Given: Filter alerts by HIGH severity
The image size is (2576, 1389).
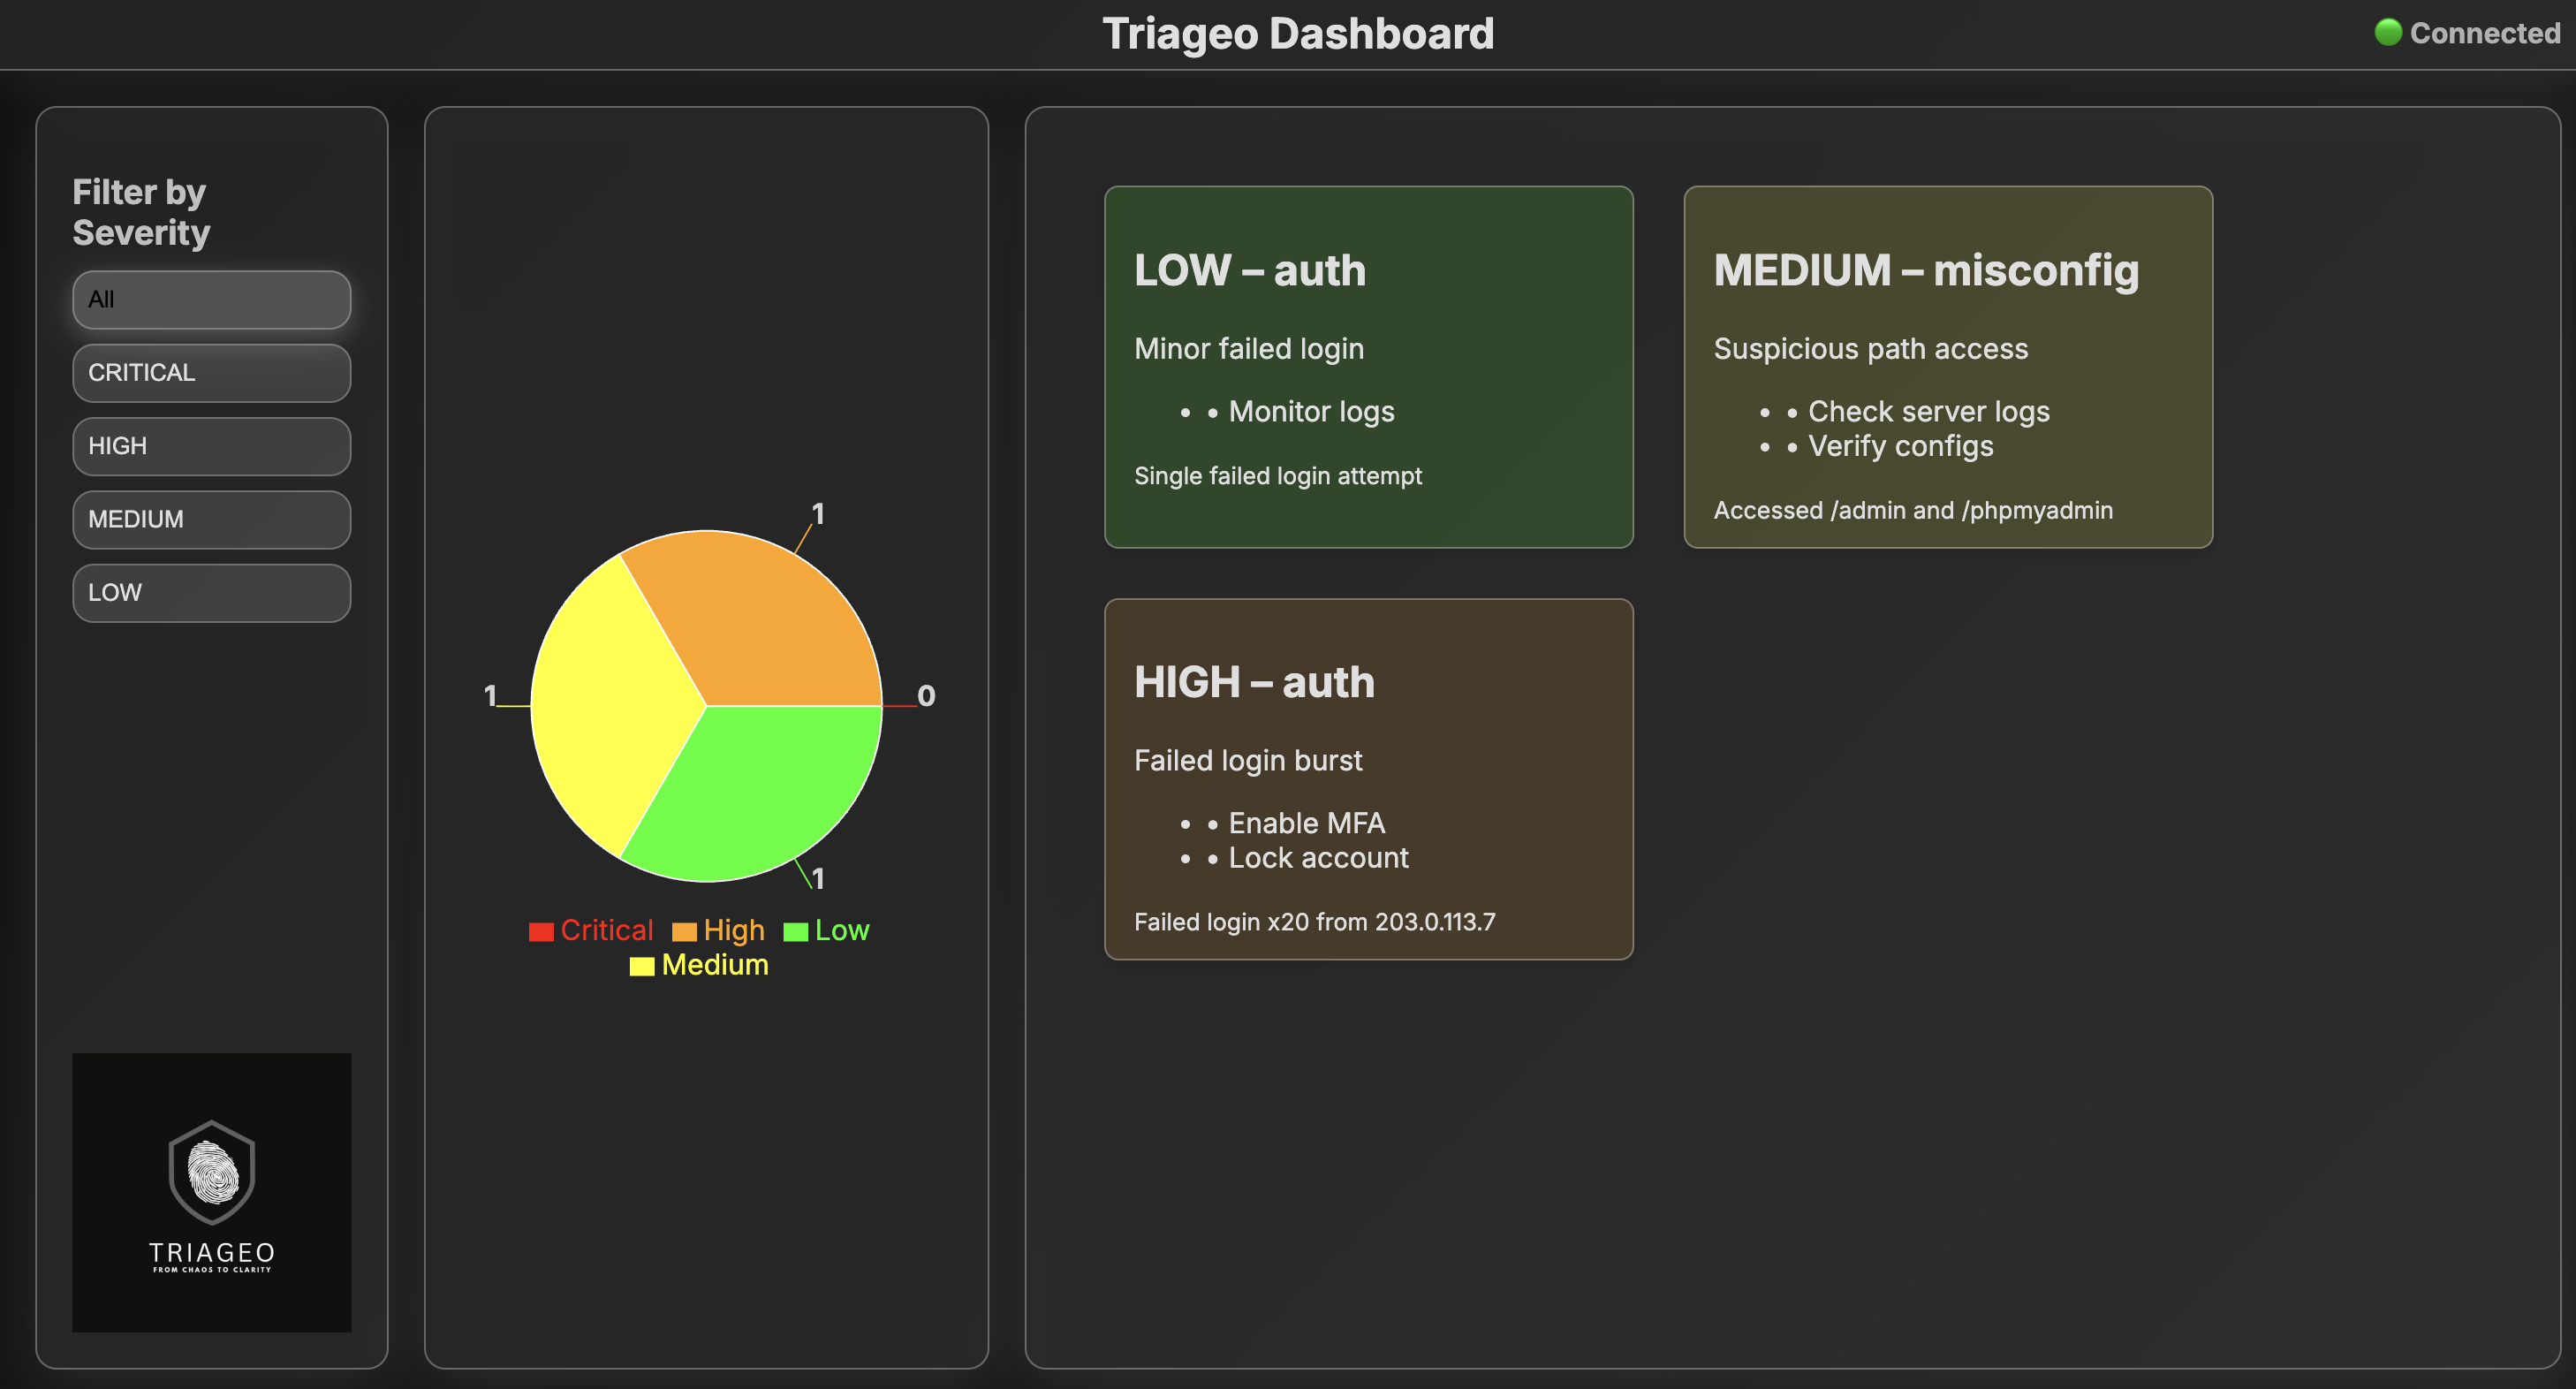Looking at the screenshot, I should point(211,446).
